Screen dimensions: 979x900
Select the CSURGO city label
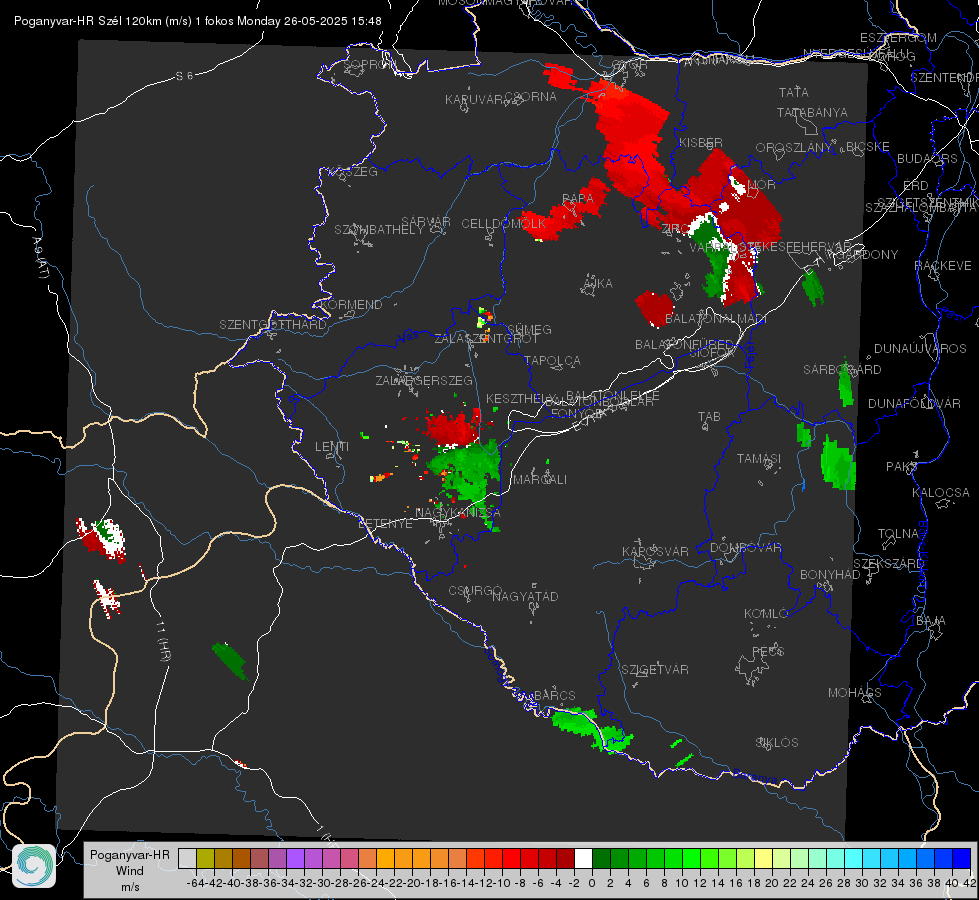click(476, 591)
